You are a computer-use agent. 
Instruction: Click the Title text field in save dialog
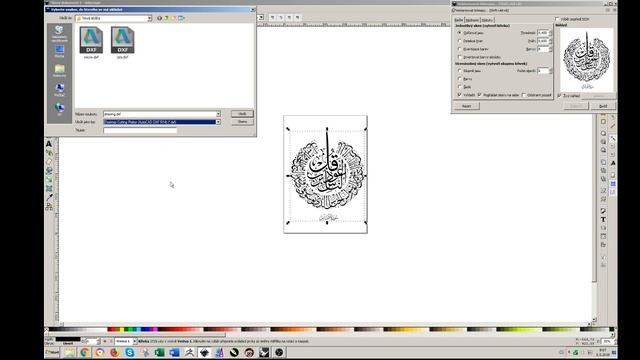coord(140,130)
